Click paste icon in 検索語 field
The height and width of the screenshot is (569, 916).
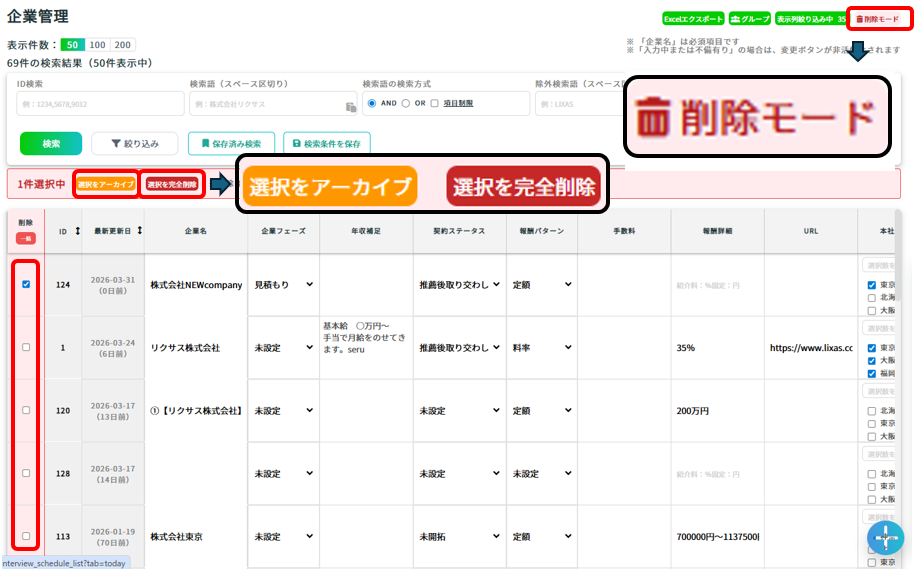pyautogui.click(x=350, y=106)
